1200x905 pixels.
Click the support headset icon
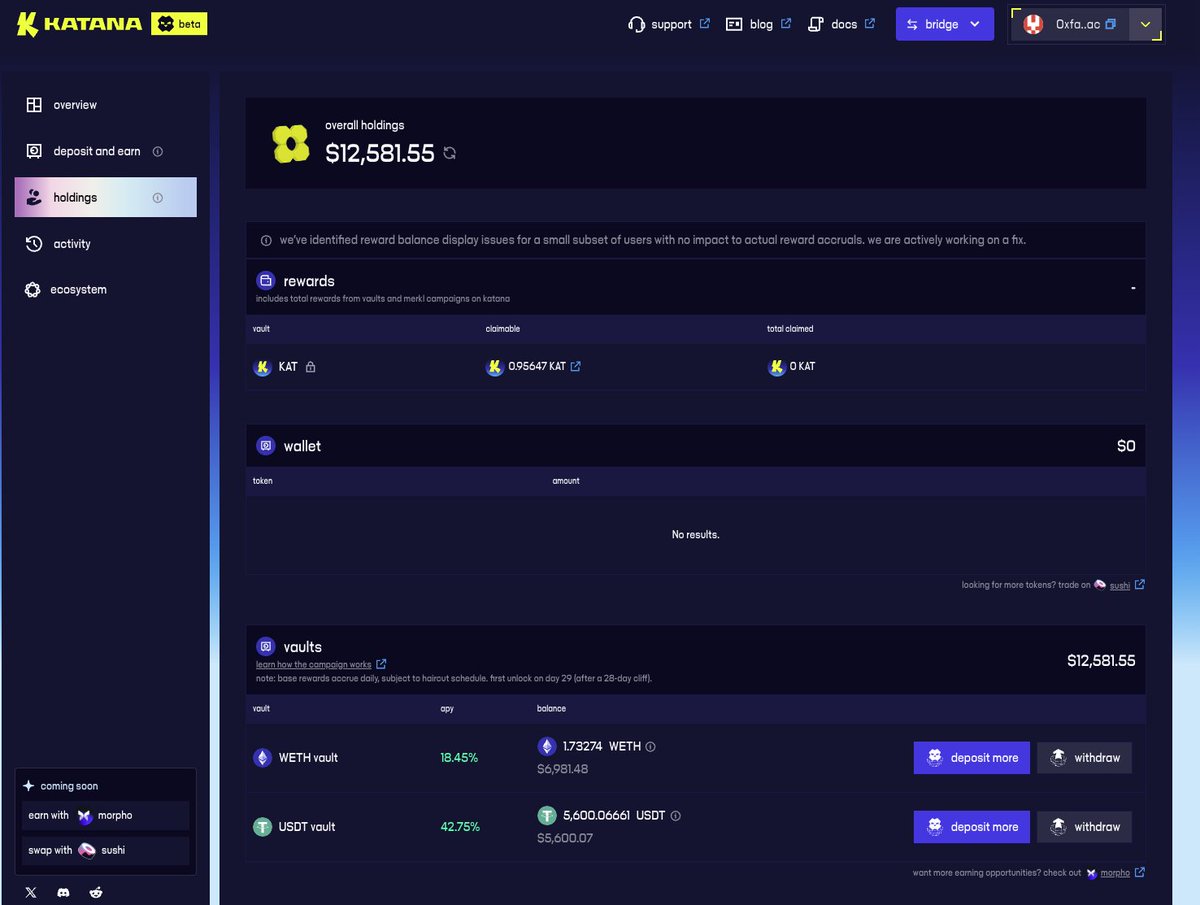tap(636, 24)
